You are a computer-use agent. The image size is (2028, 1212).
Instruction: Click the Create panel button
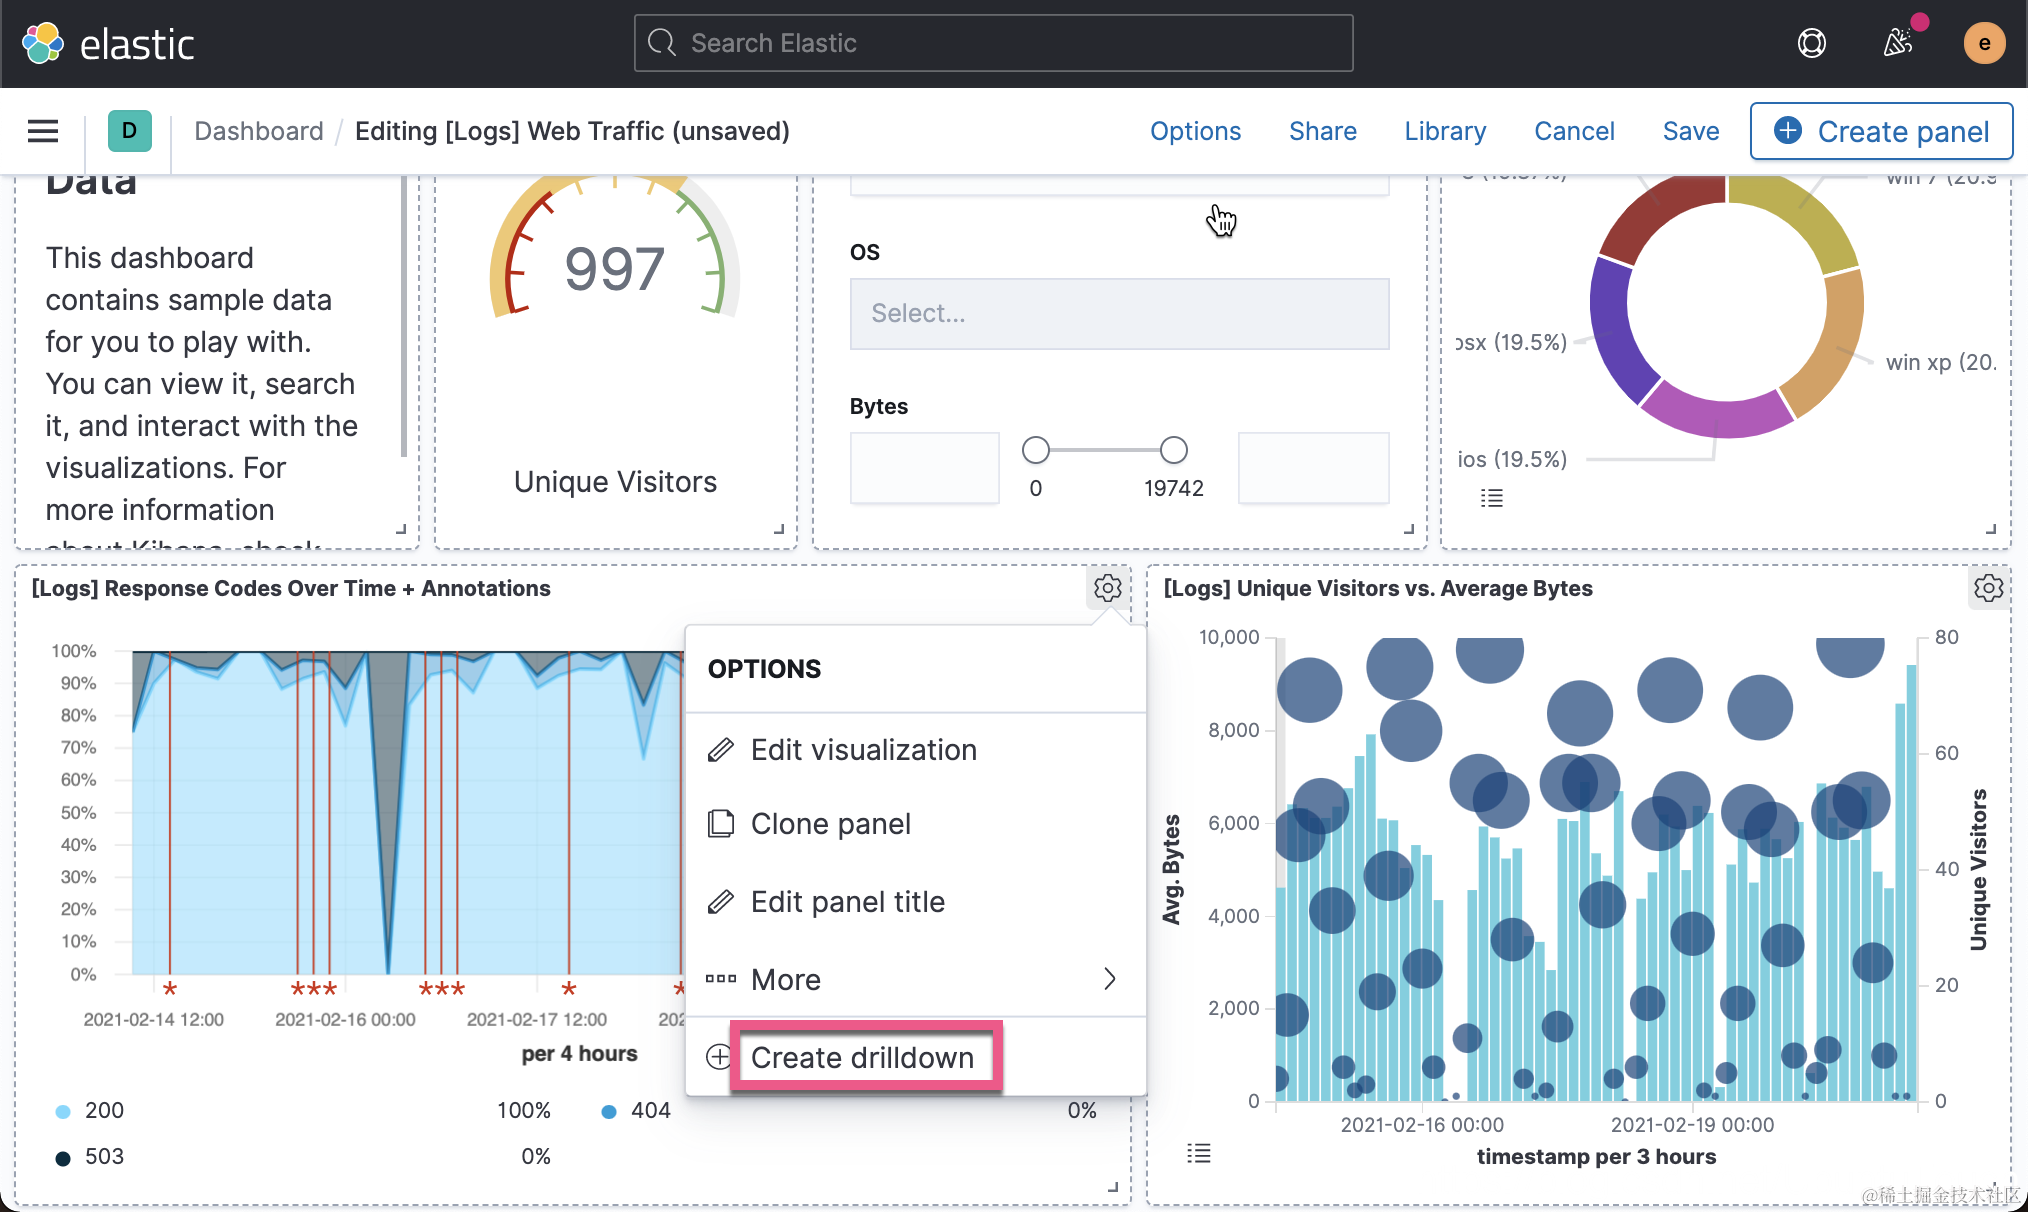(1881, 131)
